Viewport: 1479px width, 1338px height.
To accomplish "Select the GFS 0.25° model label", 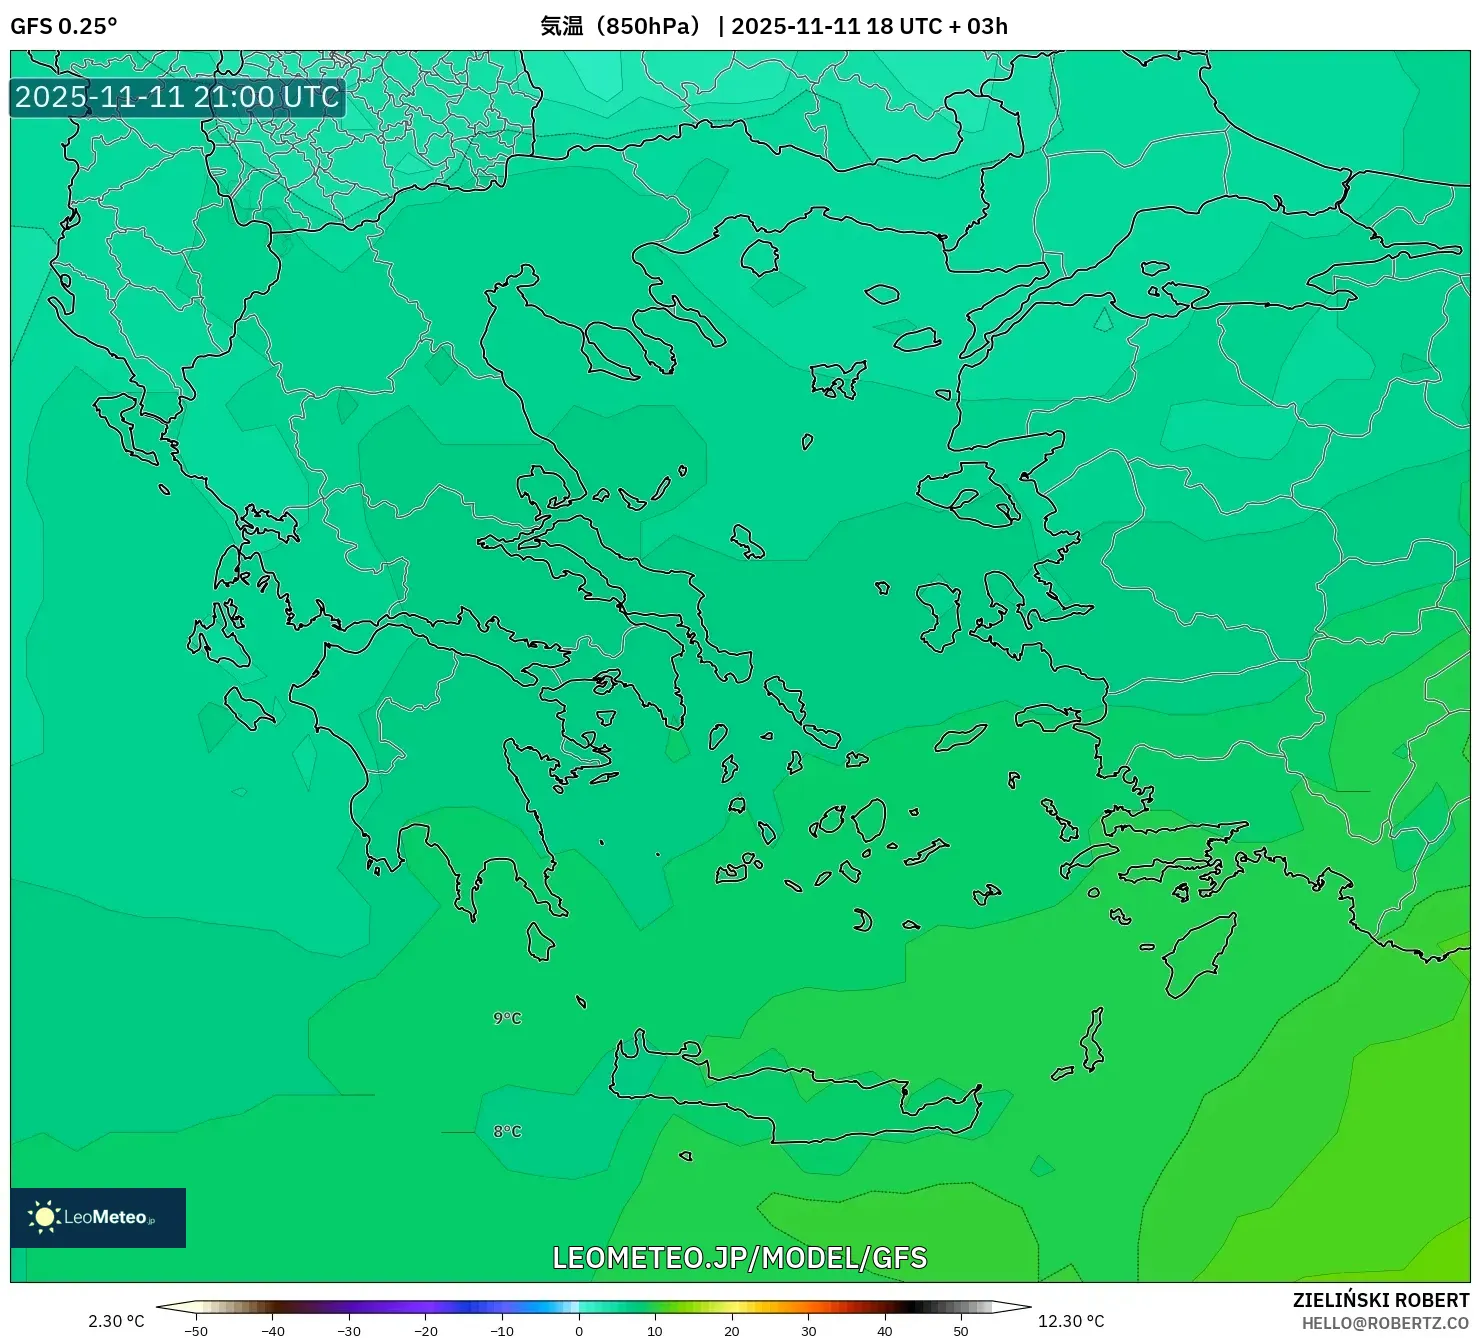I will click(x=62, y=27).
